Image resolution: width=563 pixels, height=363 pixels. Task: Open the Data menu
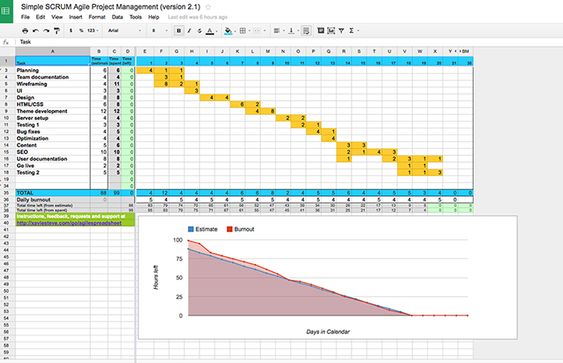[117, 17]
